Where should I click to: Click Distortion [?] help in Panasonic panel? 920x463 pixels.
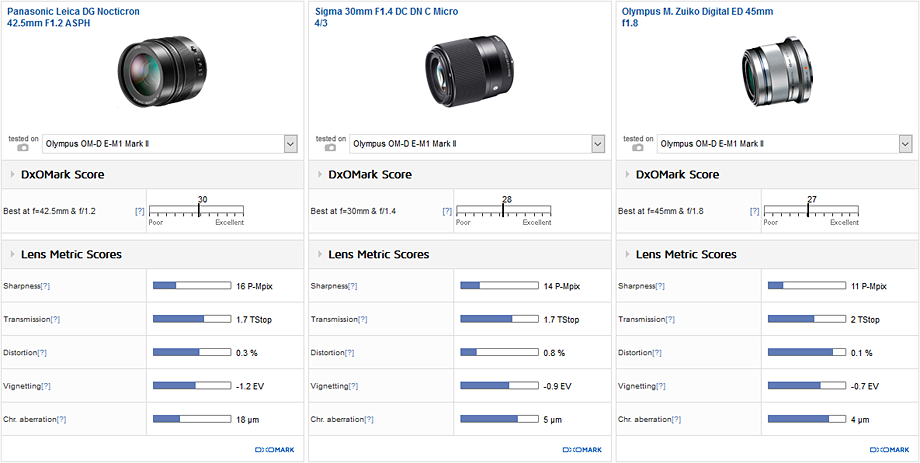42,353
